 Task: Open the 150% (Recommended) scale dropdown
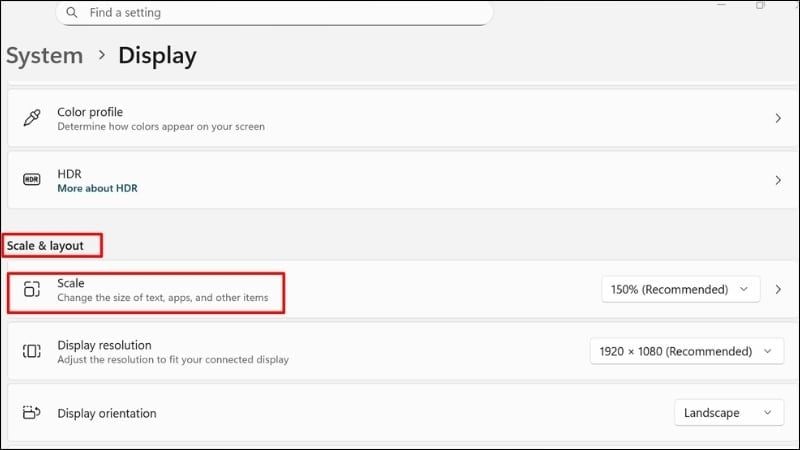click(680, 290)
